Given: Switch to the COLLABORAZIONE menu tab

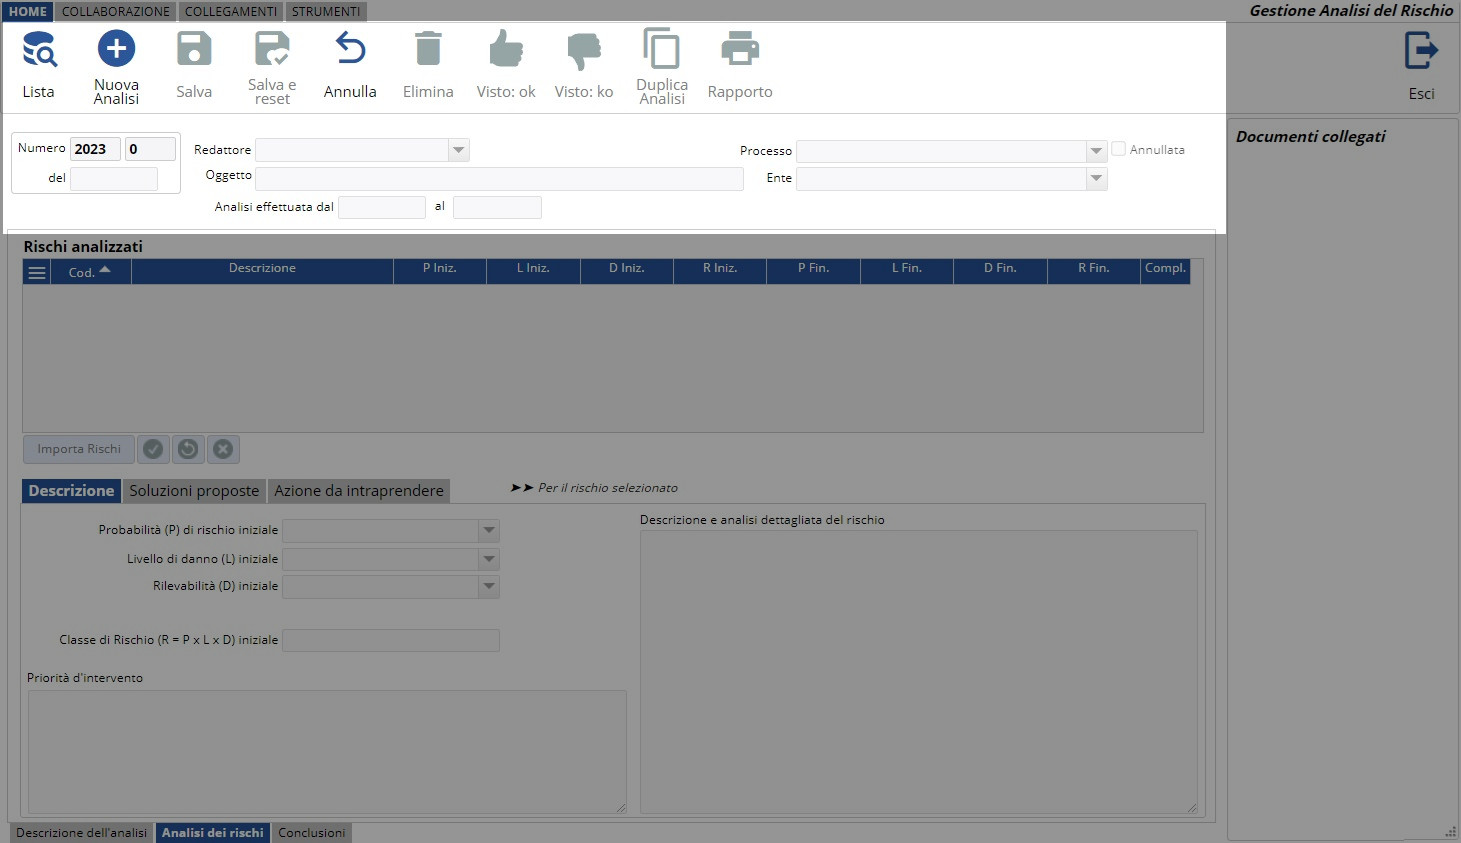Looking at the screenshot, I should 116,11.
